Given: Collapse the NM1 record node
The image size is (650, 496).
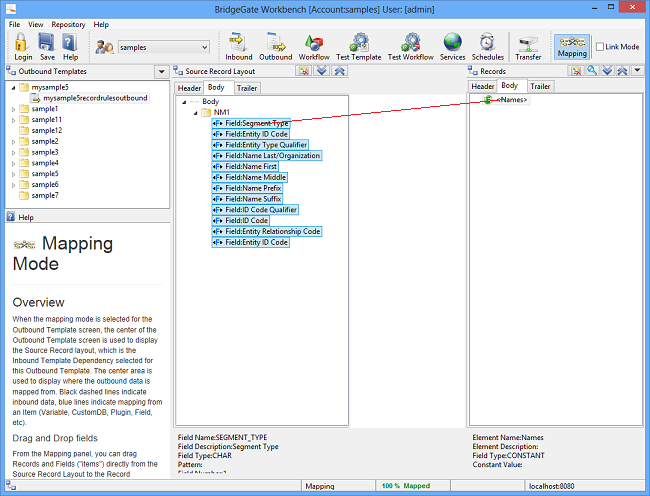Looking at the screenshot, I should (x=196, y=113).
